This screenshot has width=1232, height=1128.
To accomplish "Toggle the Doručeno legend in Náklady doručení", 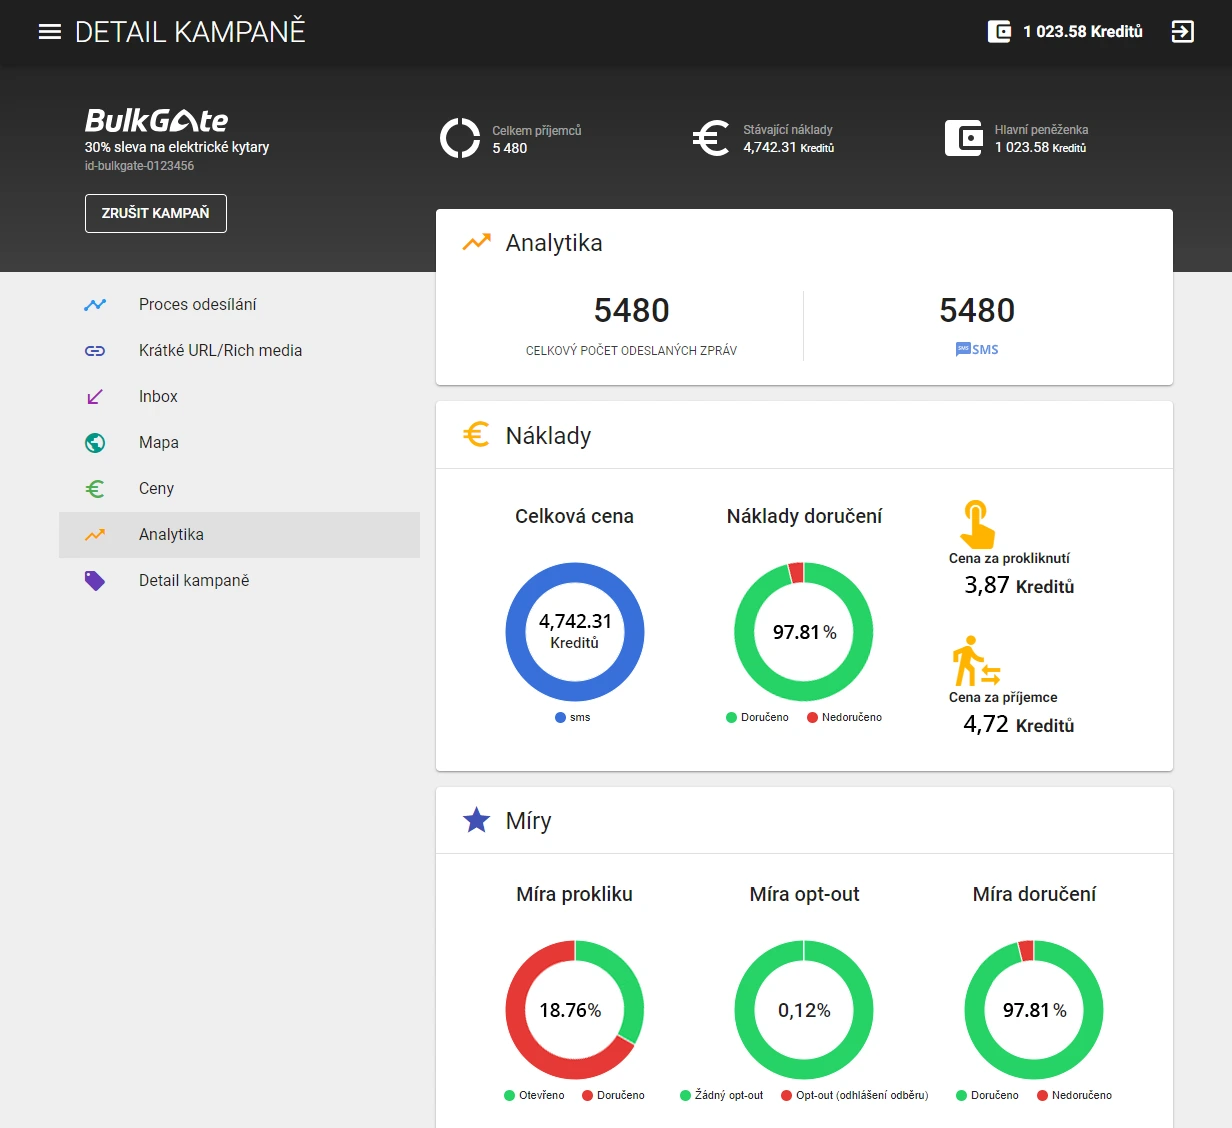I will pos(757,717).
